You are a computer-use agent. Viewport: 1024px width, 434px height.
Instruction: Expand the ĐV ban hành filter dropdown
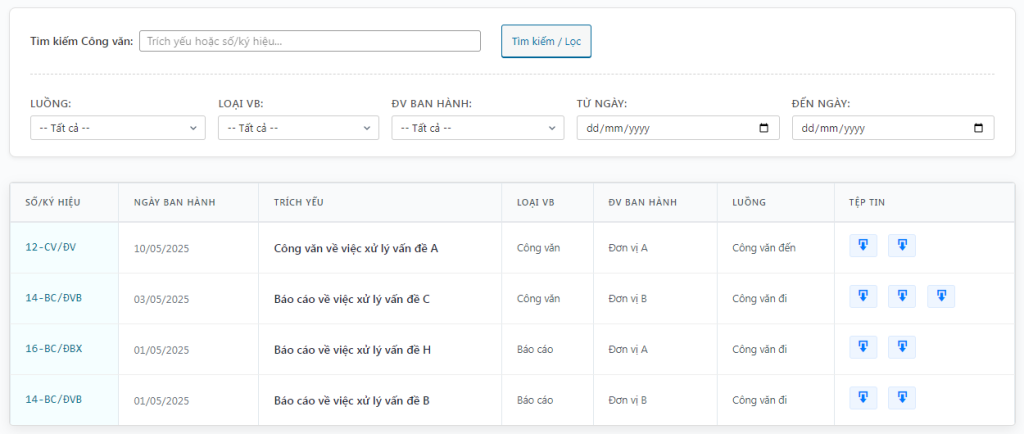click(478, 128)
